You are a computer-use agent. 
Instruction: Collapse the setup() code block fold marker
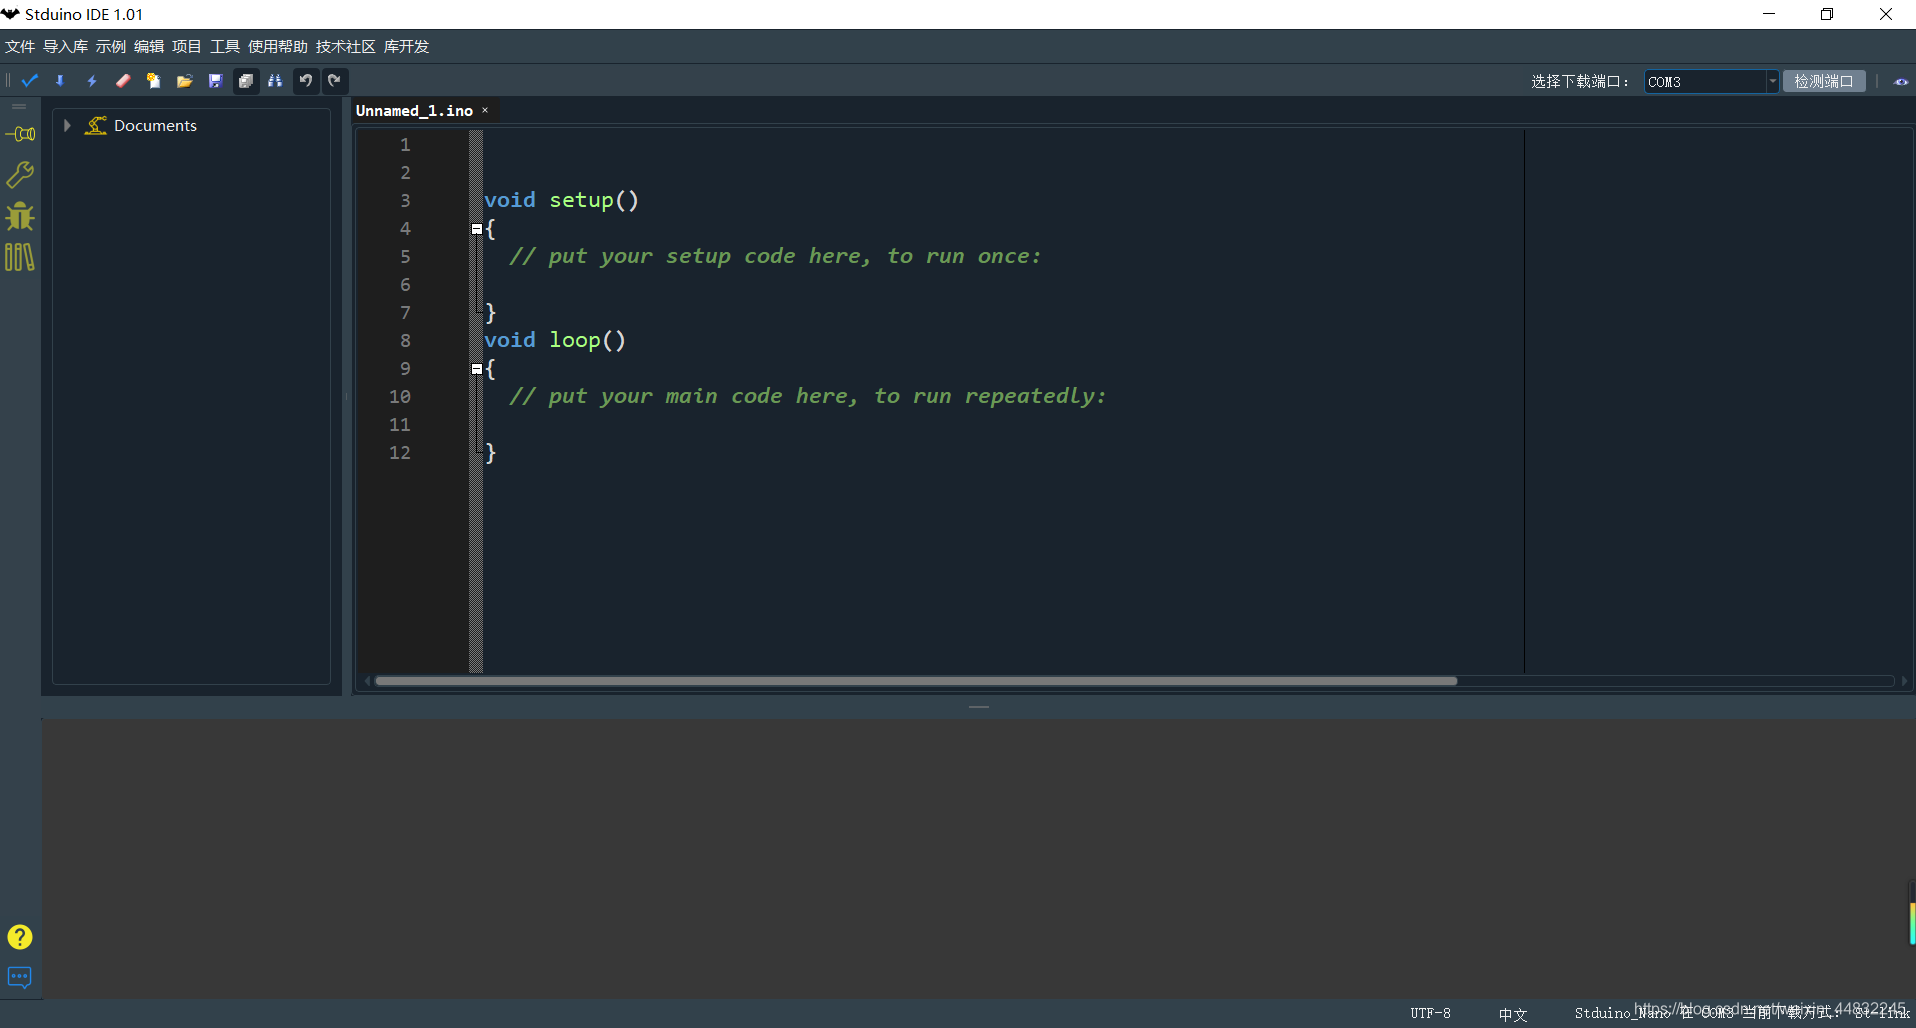(x=477, y=229)
